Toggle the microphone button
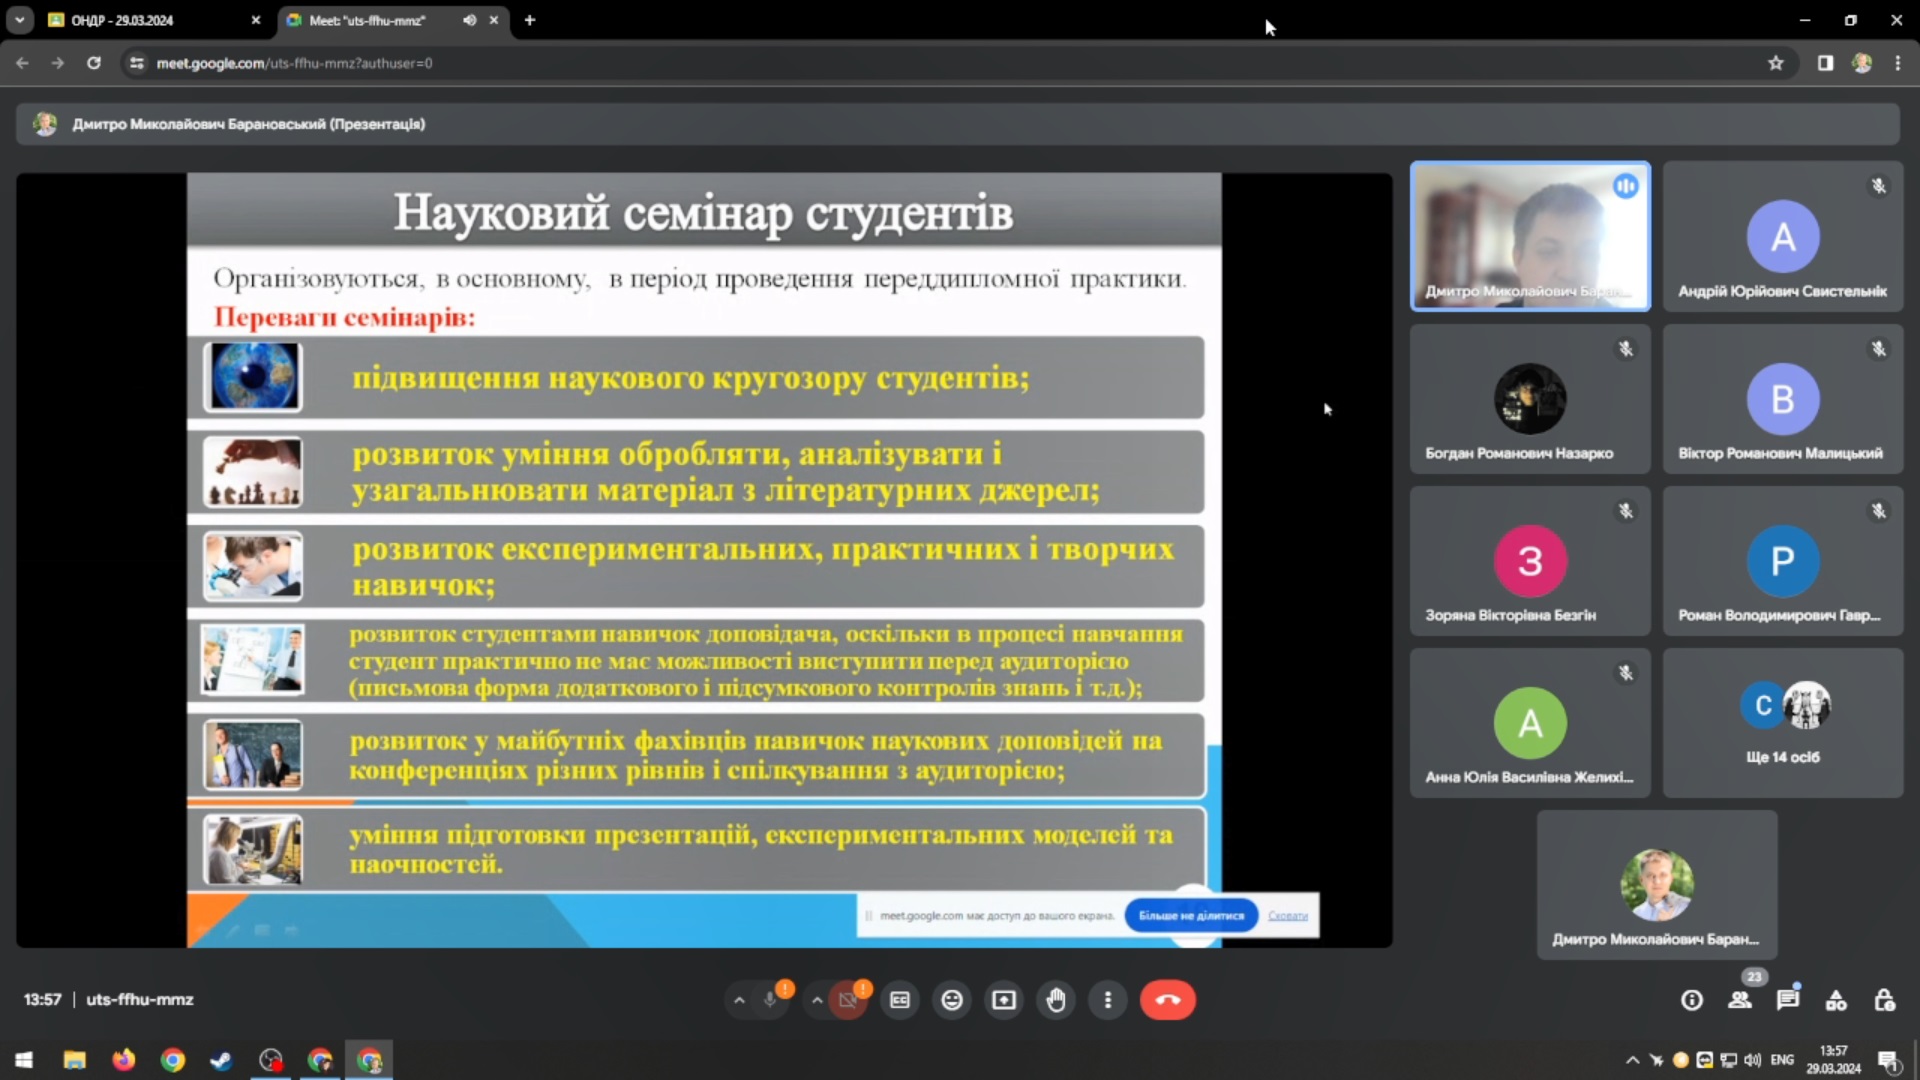This screenshot has width=1920, height=1080. tap(770, 1000)
